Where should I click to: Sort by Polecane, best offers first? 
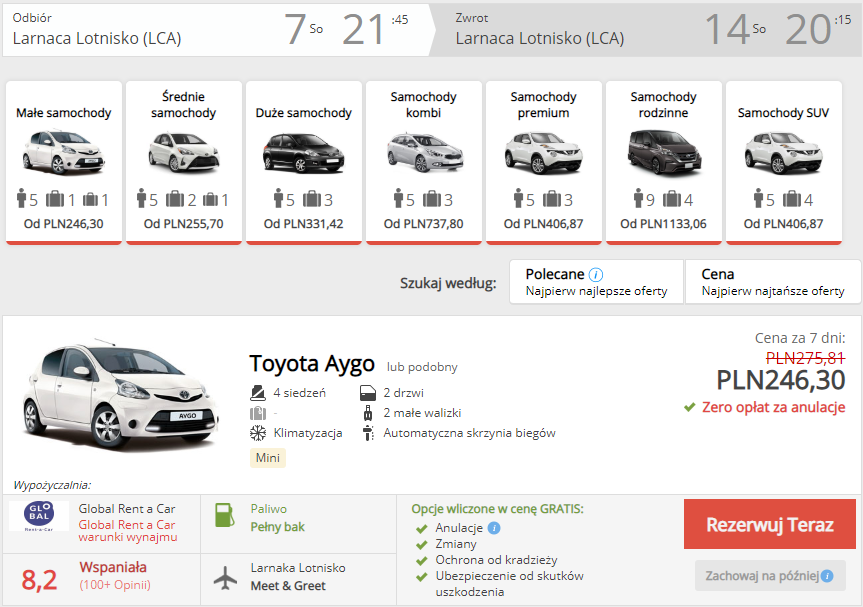pos(597,282)
